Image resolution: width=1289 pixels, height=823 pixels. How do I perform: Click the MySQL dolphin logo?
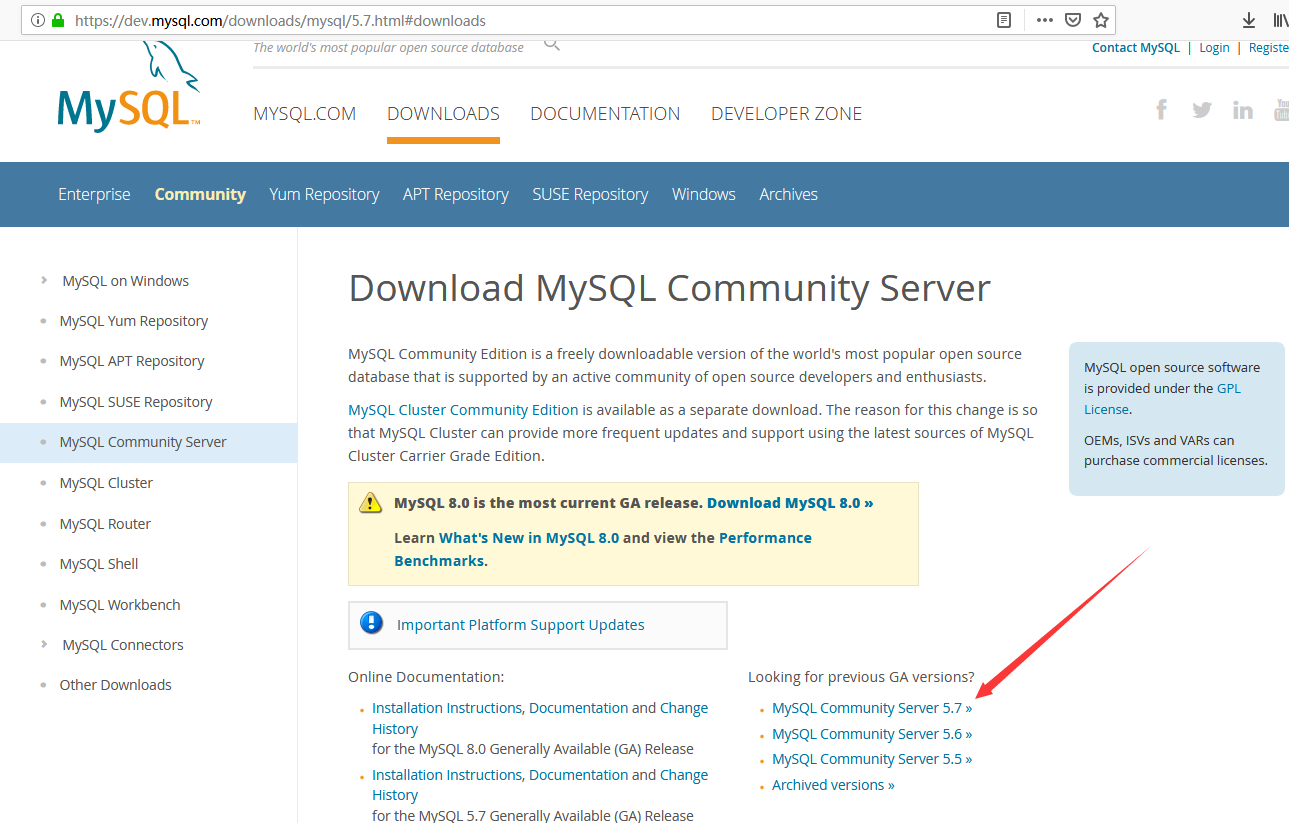click(130, 86)
